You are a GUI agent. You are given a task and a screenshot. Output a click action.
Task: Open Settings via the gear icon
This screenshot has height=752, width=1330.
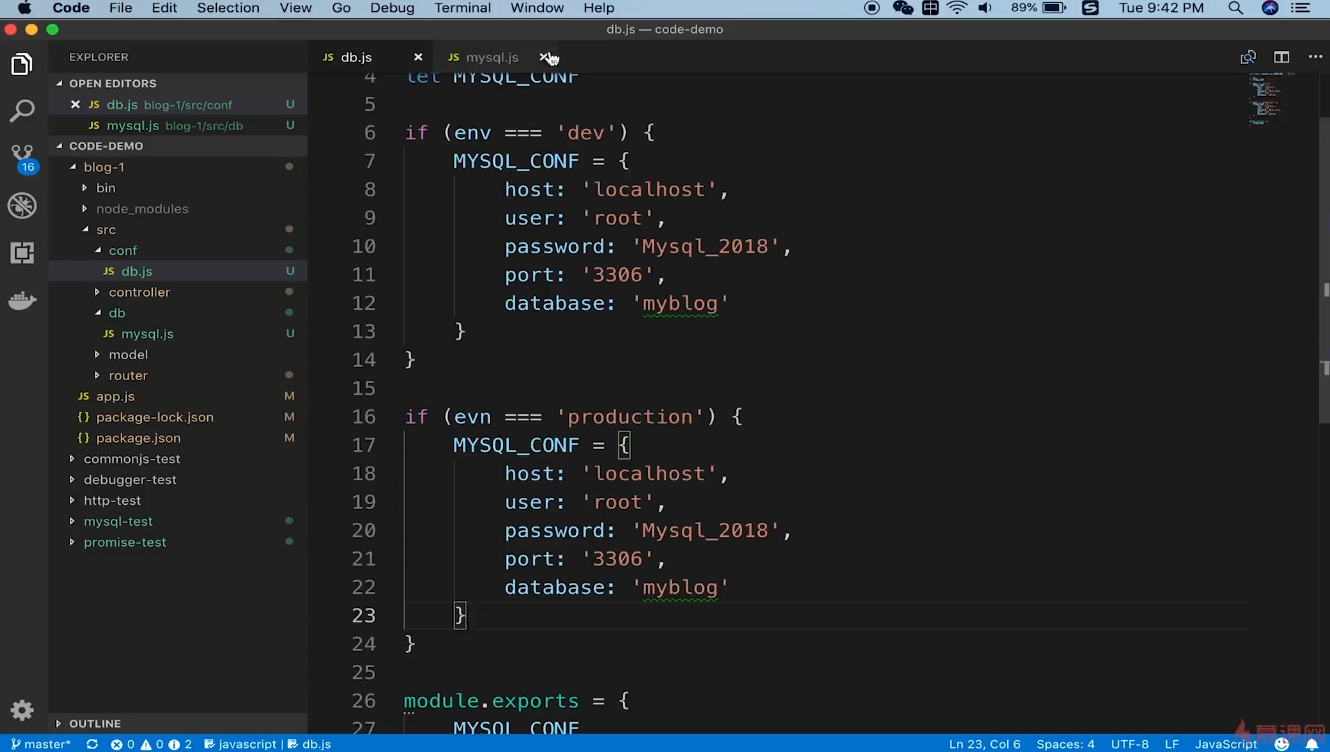22,710
